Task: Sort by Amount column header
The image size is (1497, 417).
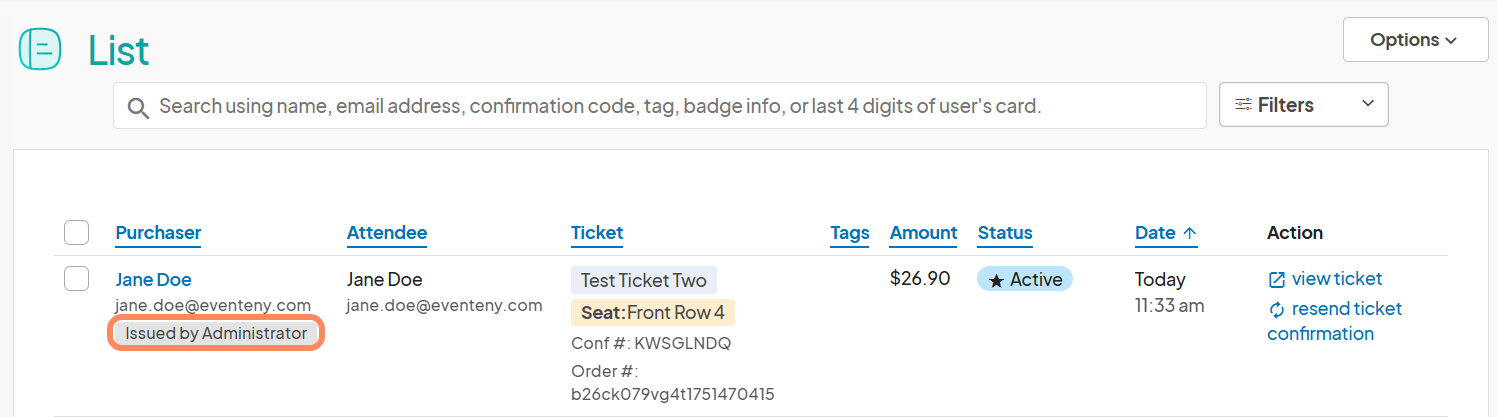Action: (924, 233)
